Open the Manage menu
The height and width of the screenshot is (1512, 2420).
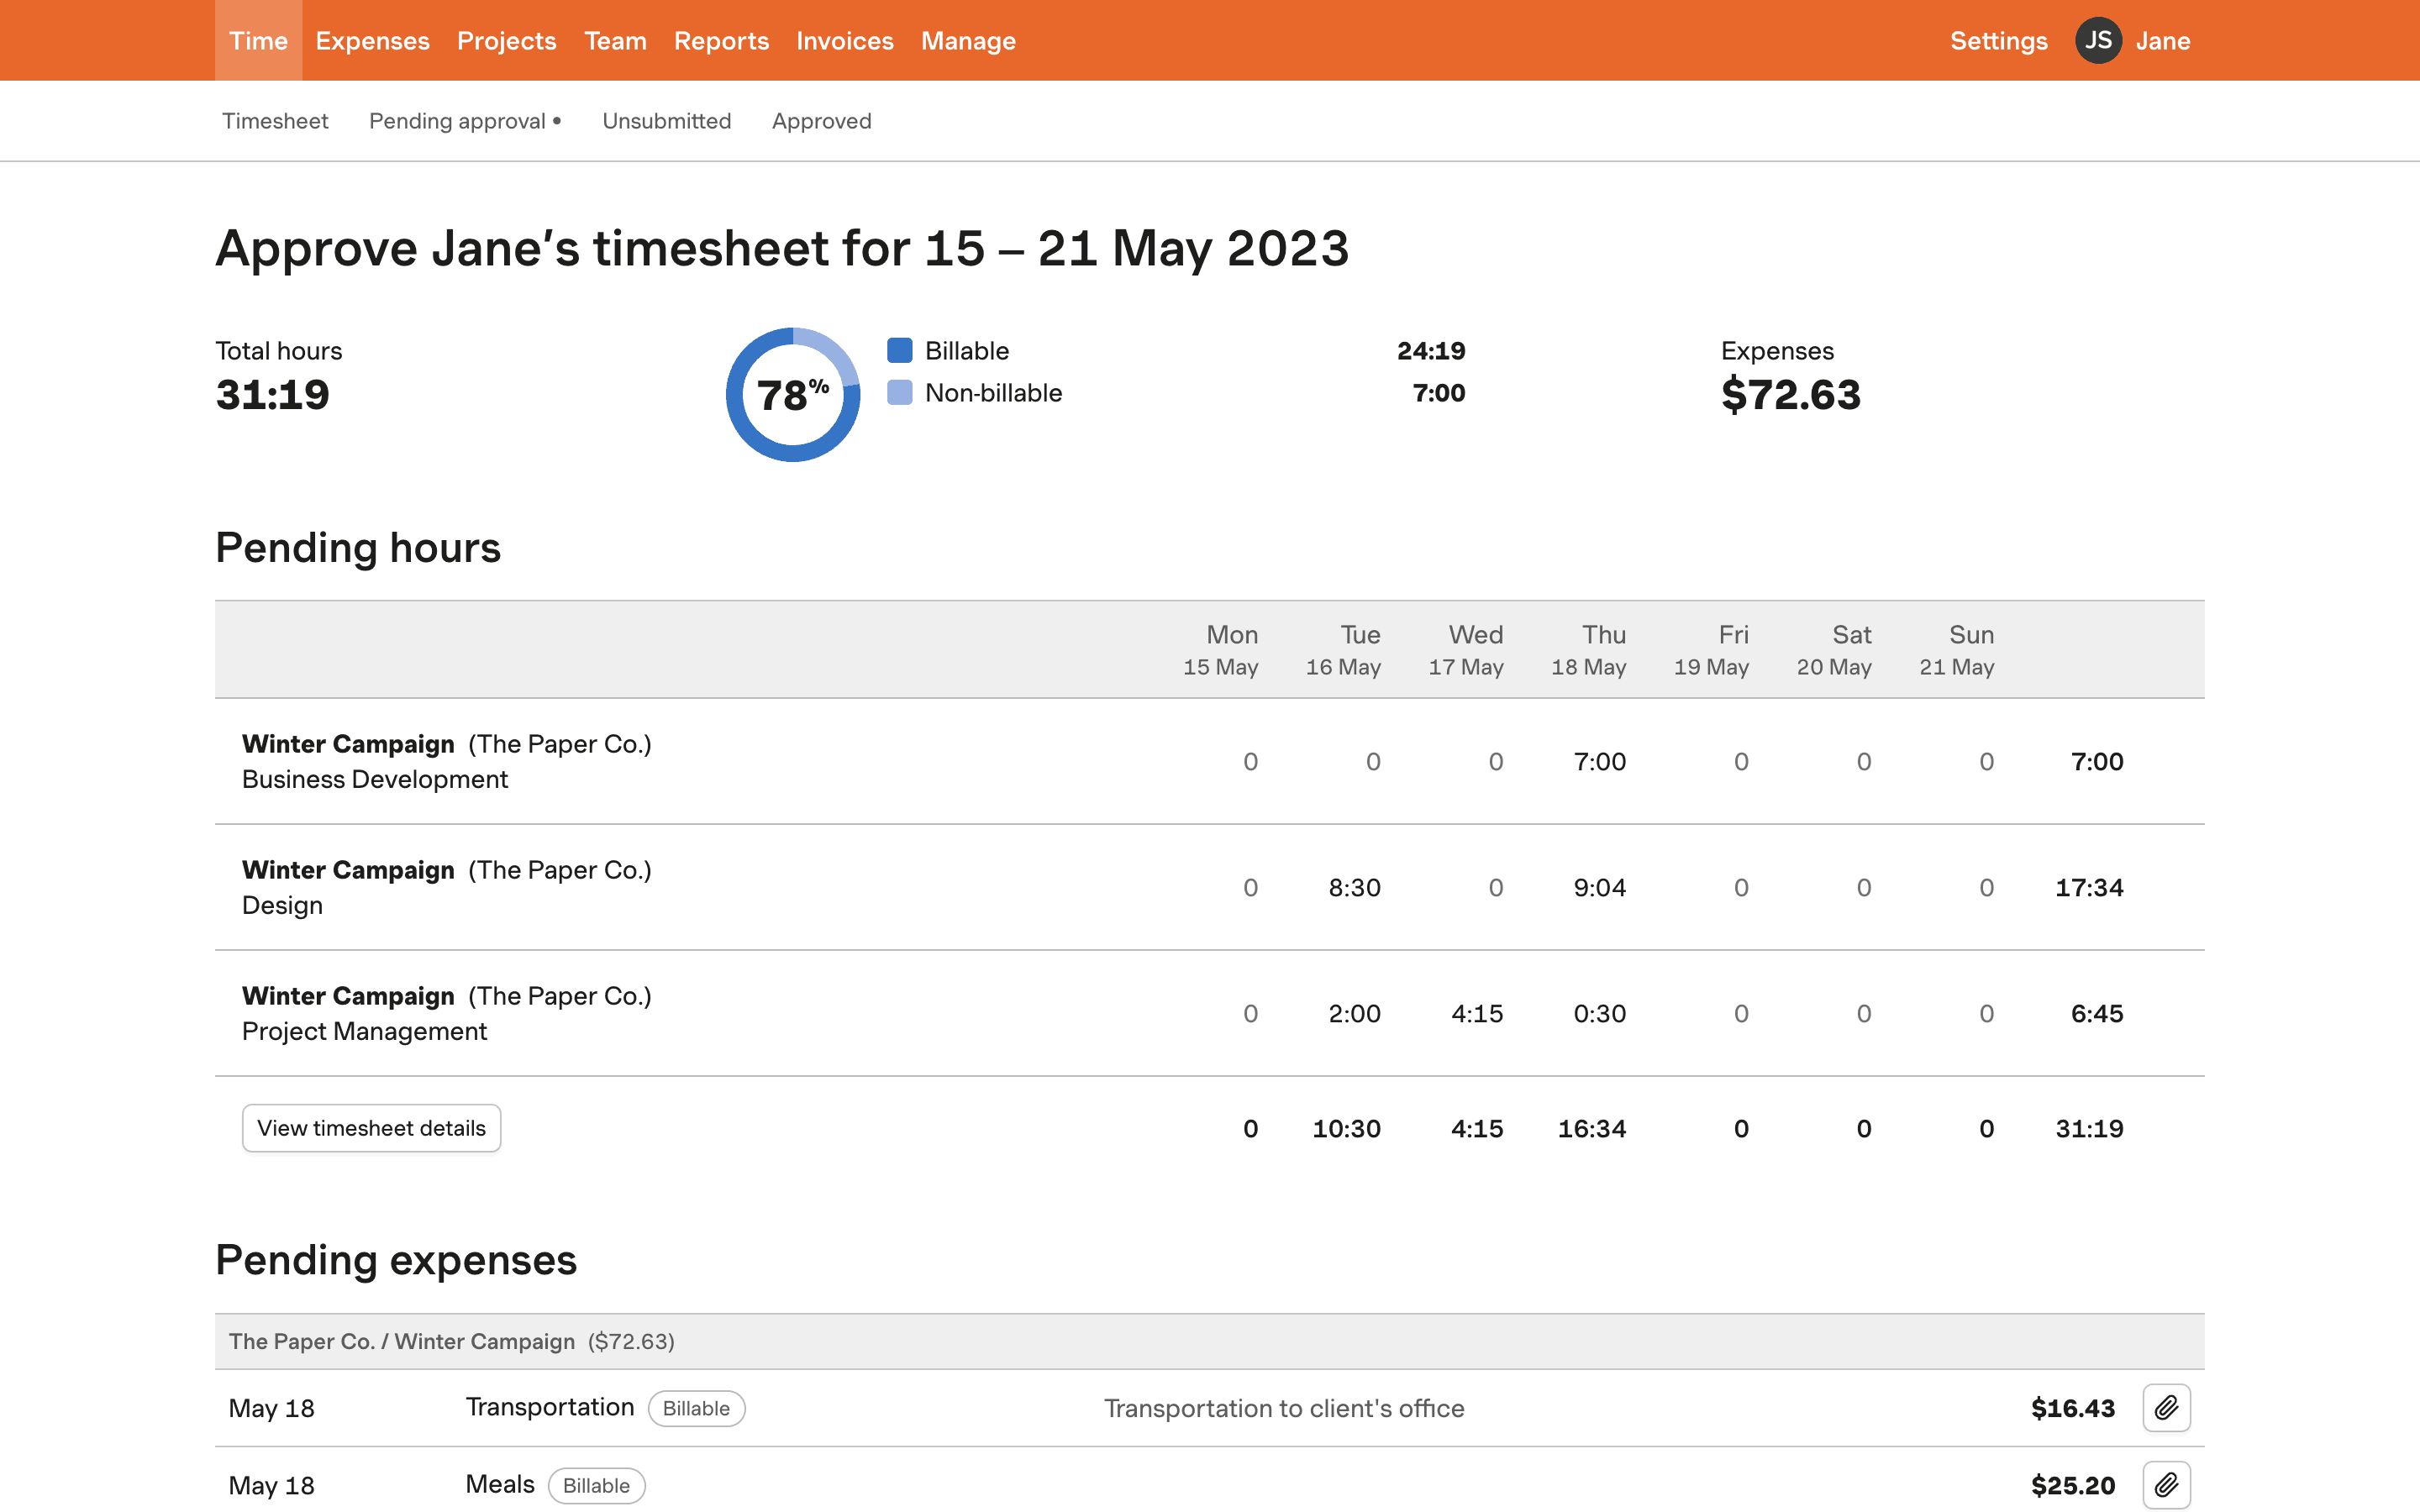[x=967, y=41]
